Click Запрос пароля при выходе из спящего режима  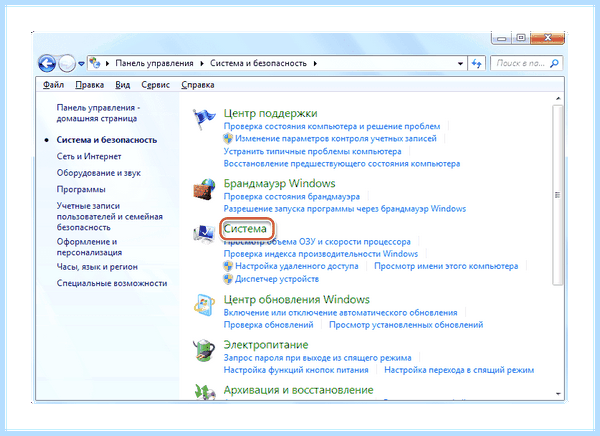point(317,358)
